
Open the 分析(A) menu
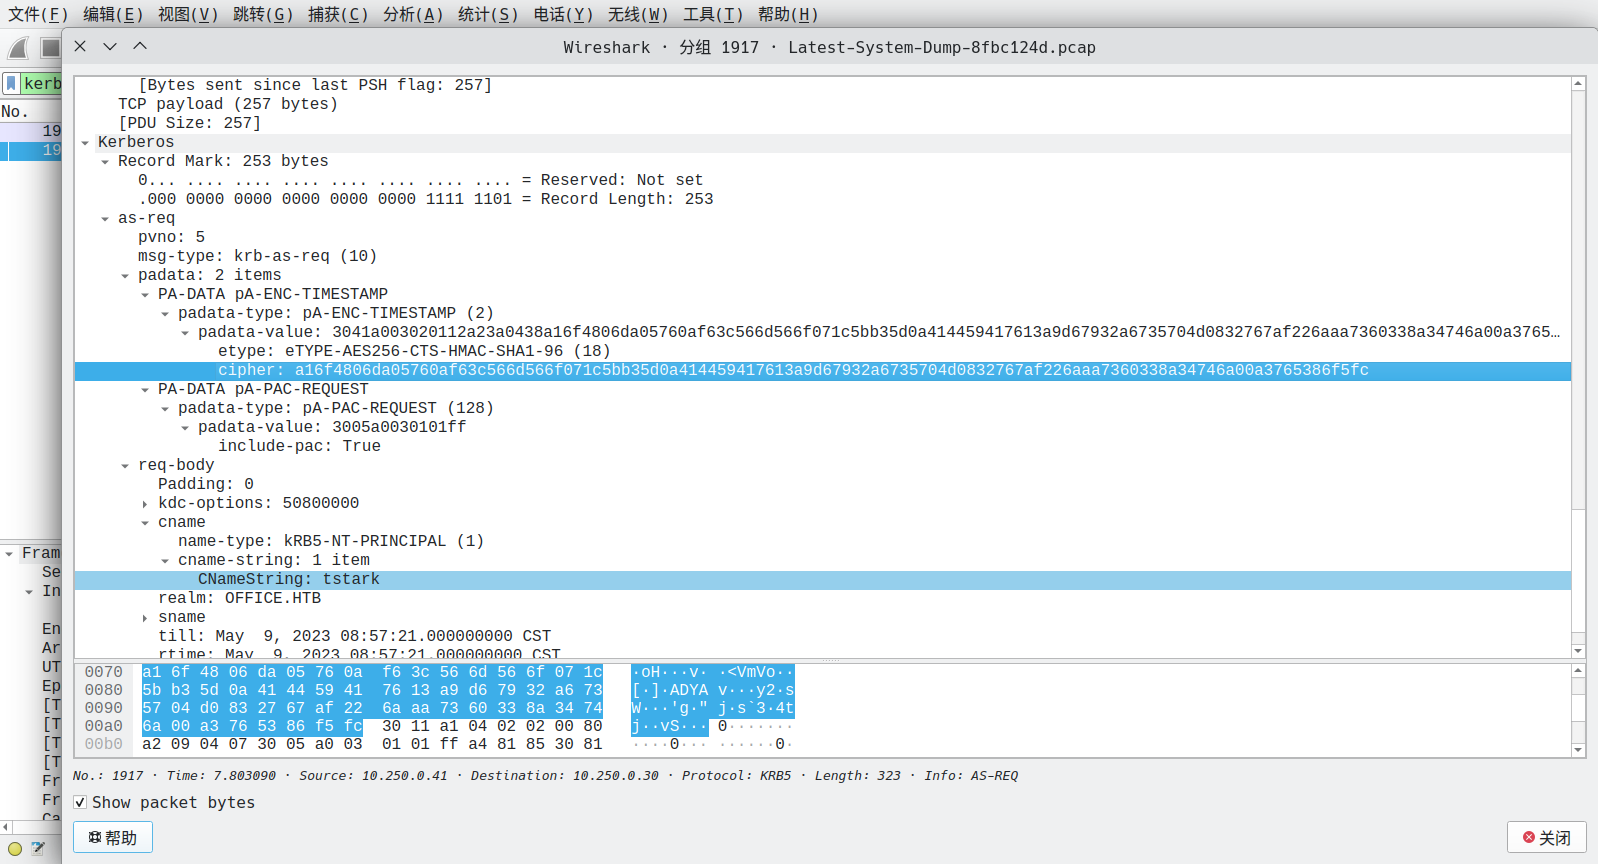[x=412, y=14]
